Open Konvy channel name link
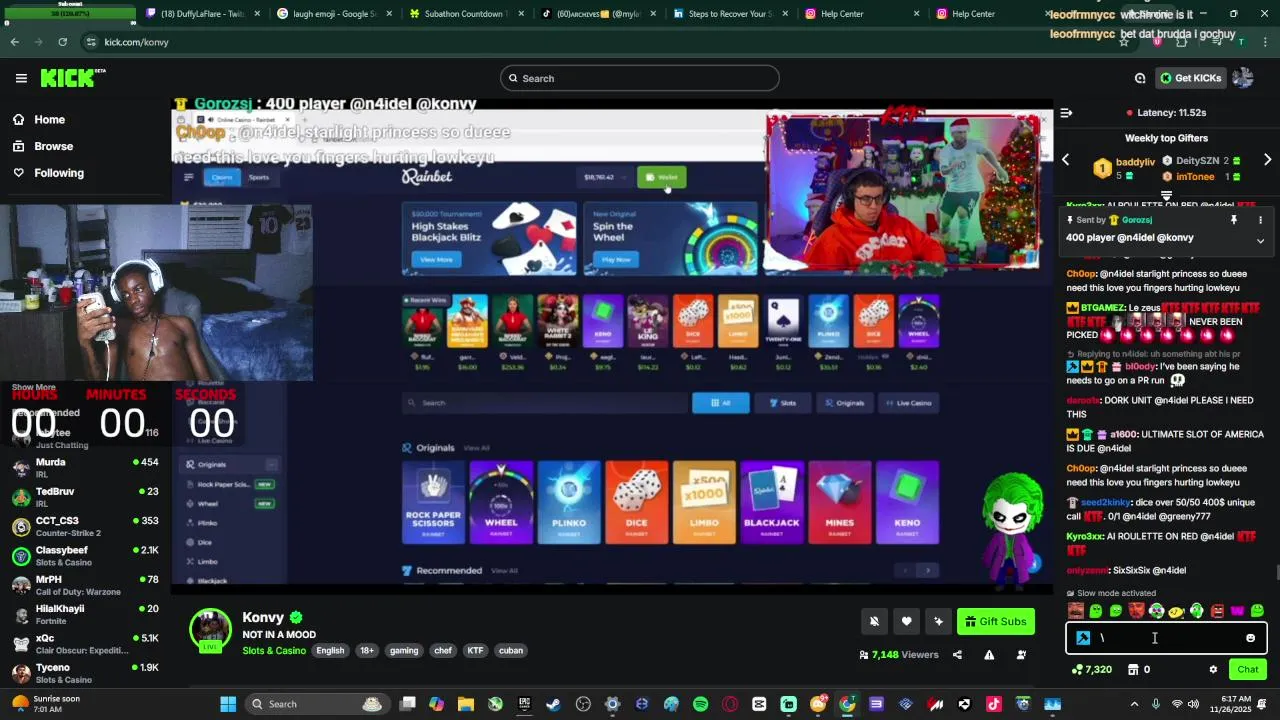 pos(263,617)
